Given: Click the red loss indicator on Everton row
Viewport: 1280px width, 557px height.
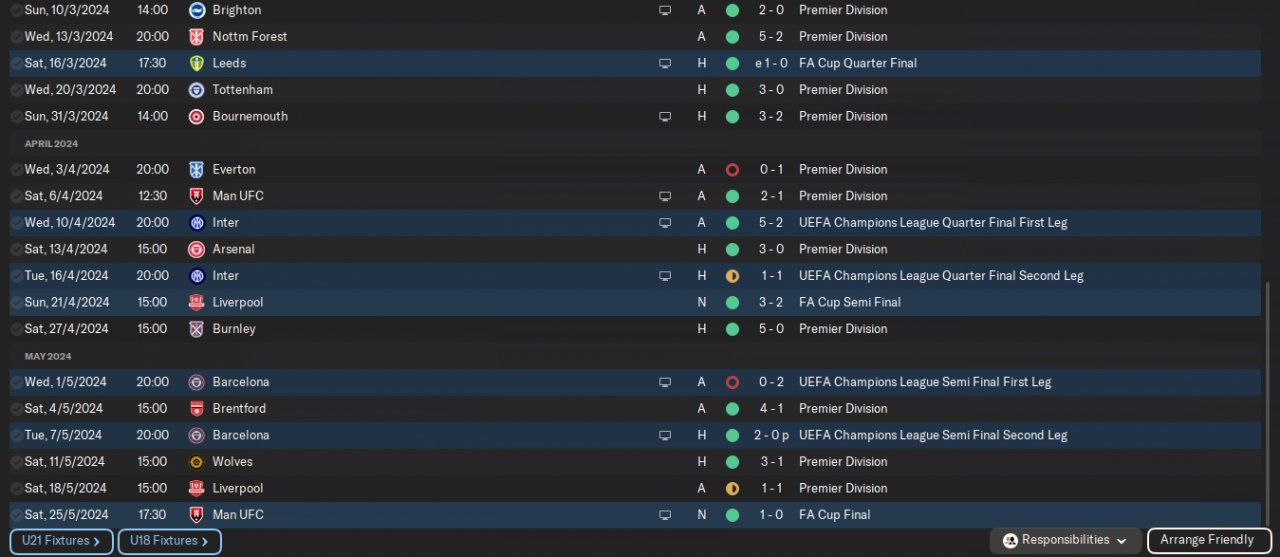Looking at the screenshot, I should (732, 170).
